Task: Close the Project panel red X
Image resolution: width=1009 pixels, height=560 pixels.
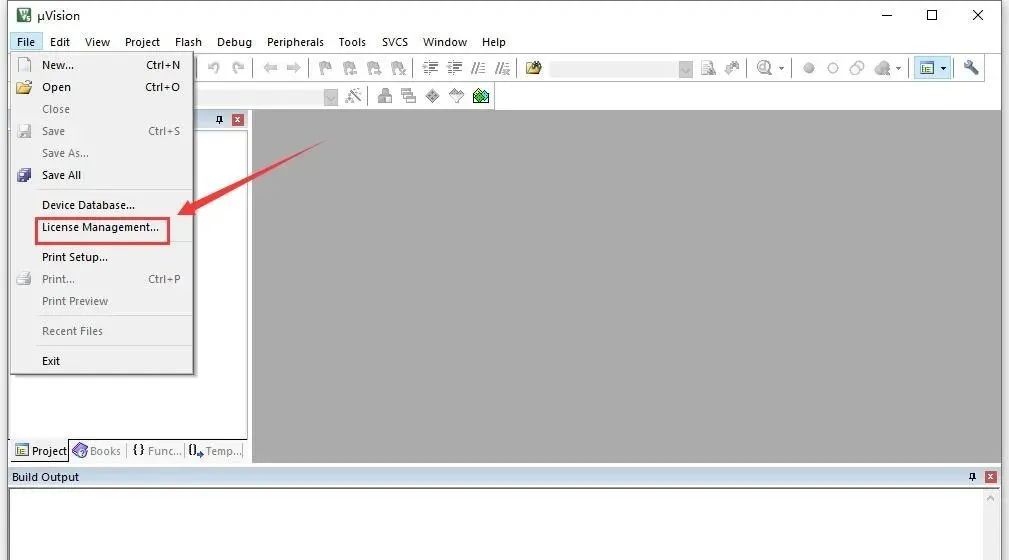Action: coord(237,120)
